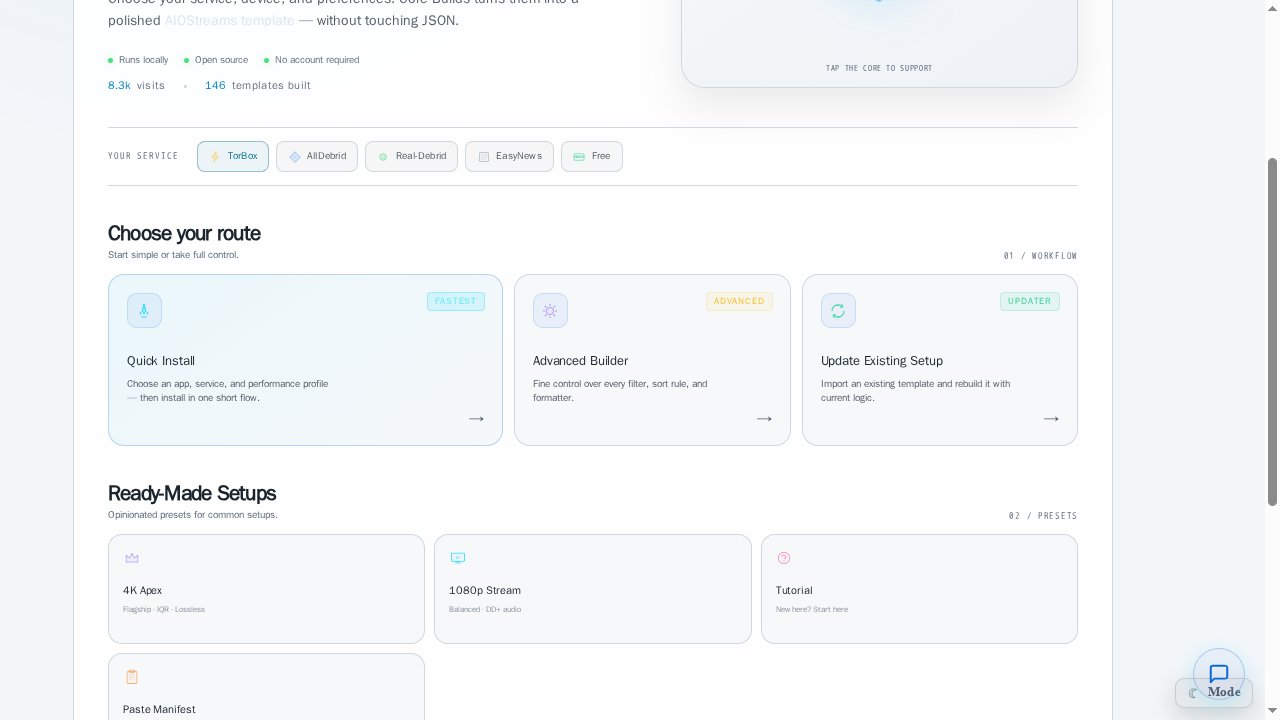1280x720 pixels.
Task: Open the 1080p Stream preset
Action: pyautogui.click(x=593, y=589)
